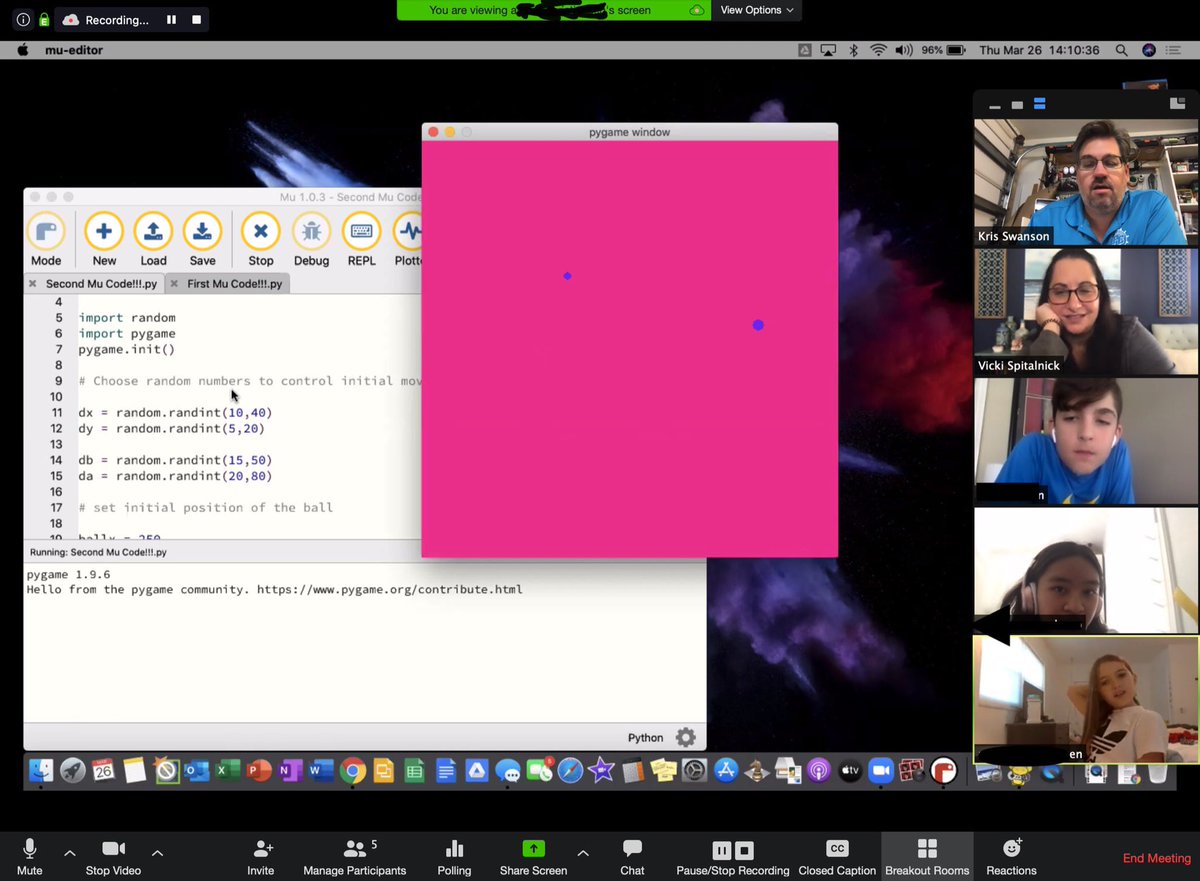The image size is (1200, 881).
Task: Open Google Chrome in the Dock
Action: (352, 771)
